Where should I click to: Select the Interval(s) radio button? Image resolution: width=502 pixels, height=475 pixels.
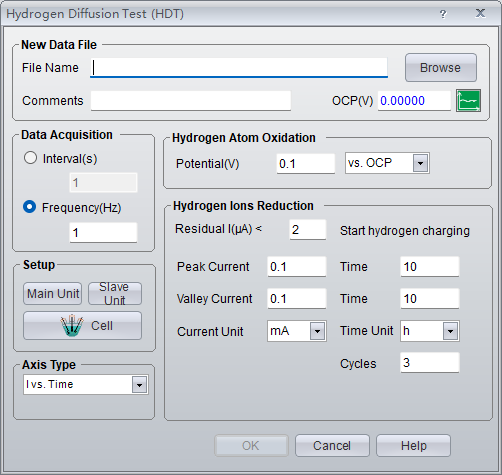[30, 158]
